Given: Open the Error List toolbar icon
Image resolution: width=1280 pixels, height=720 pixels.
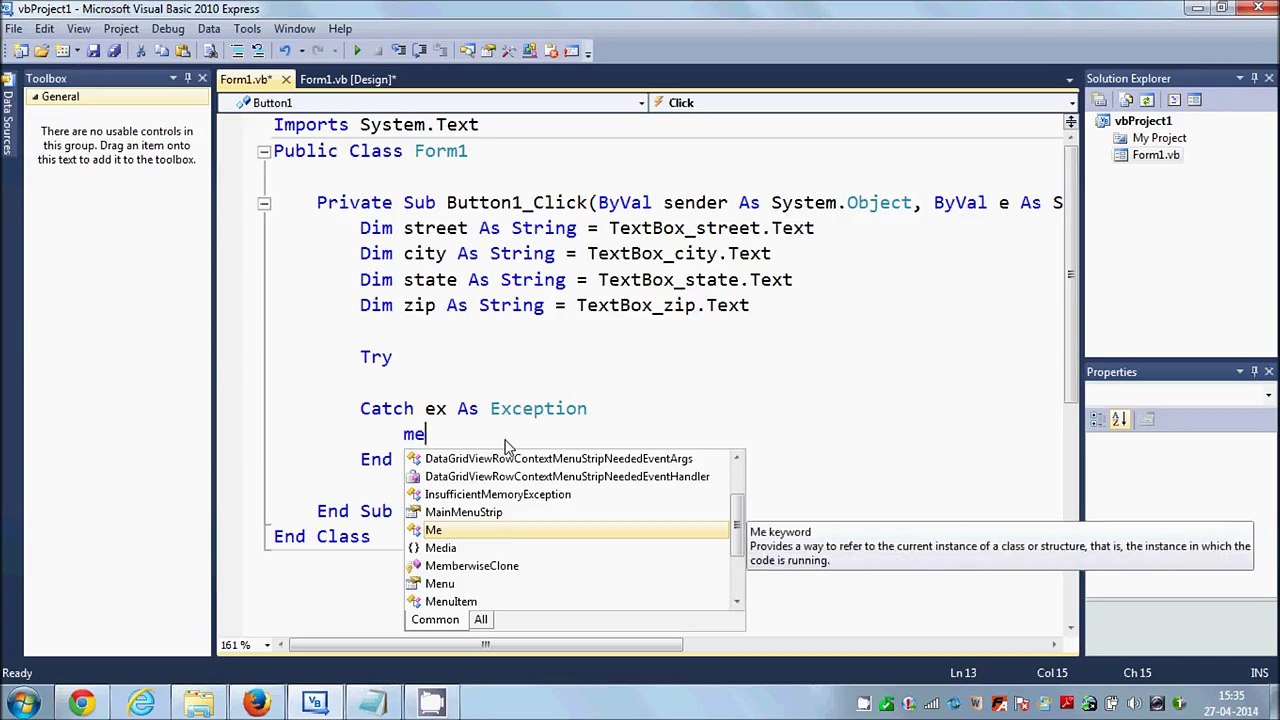Looking at the screenshot, I should click(x=551, y=50).
